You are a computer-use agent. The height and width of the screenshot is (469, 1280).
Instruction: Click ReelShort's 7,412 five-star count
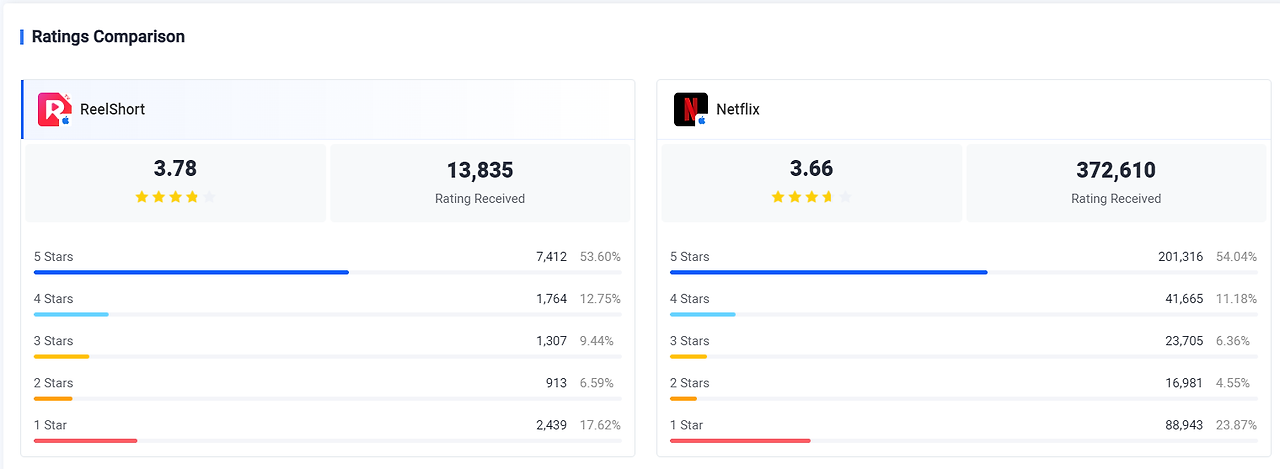[x=551, y=257]
